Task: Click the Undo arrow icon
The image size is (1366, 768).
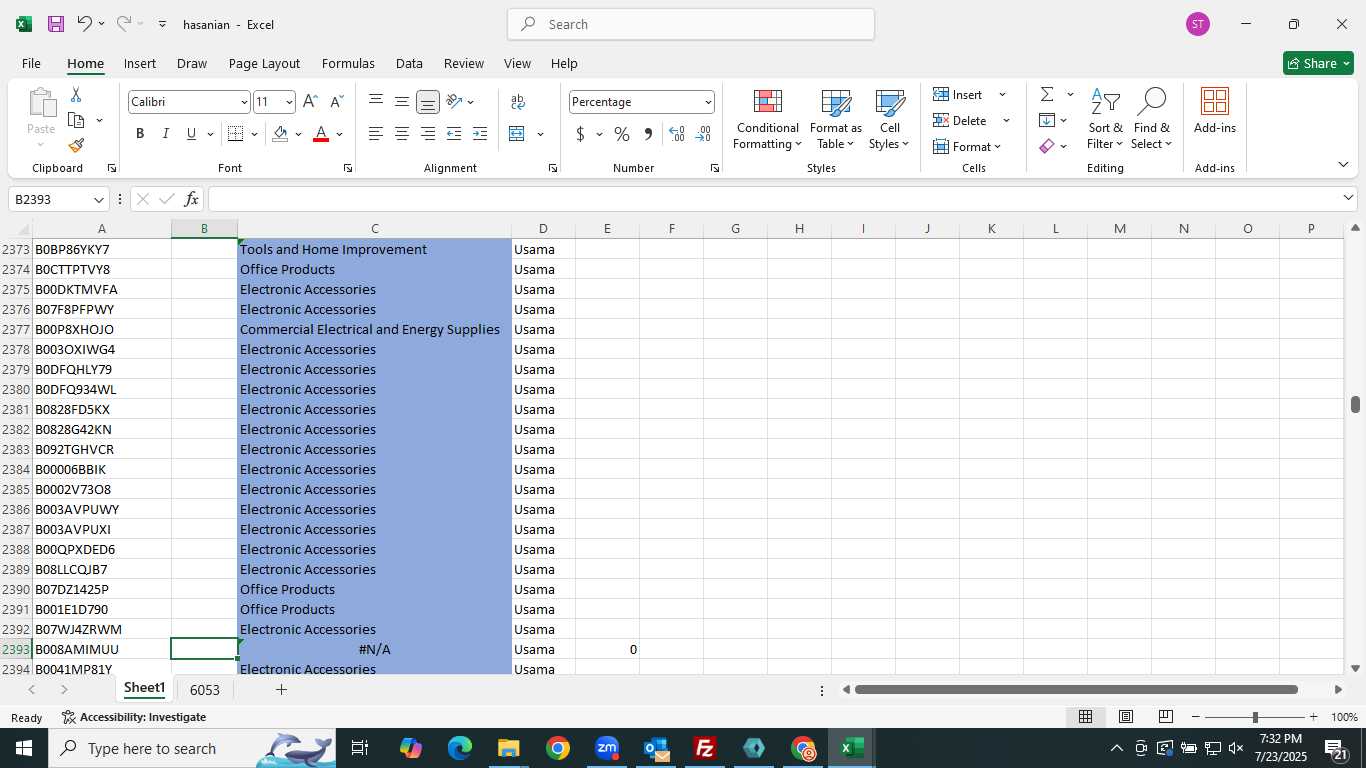Action: [84, 24]
